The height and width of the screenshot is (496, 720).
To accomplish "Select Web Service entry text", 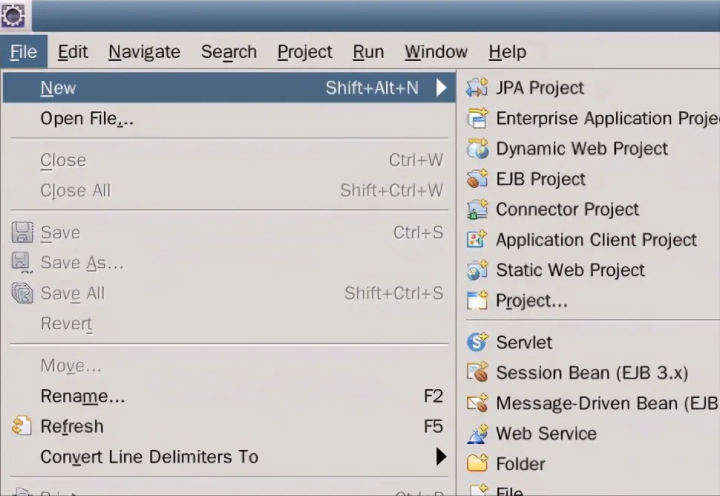I will (x=546, y=434).
